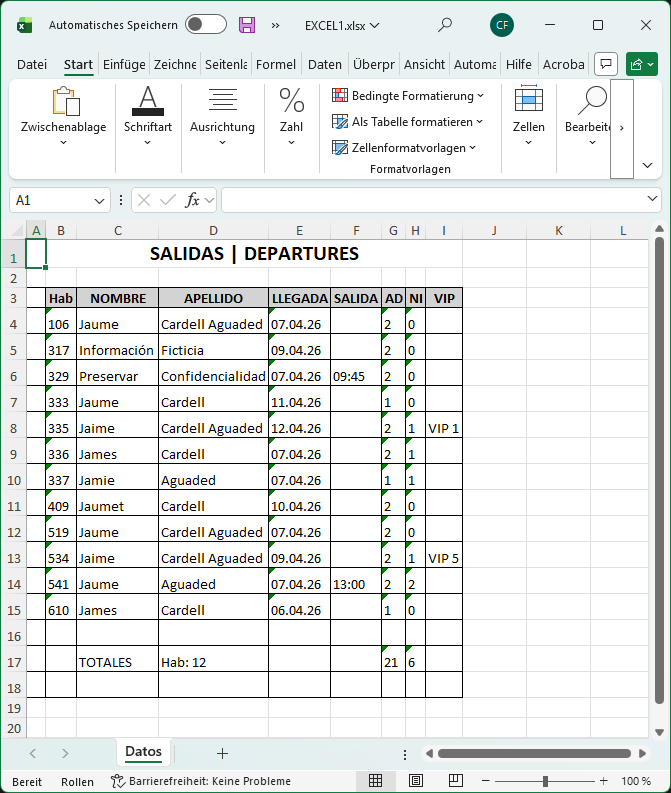This screenshot has height=793, width=671.
Task: Select Normal view in status bar
Action: coord(375,781)
